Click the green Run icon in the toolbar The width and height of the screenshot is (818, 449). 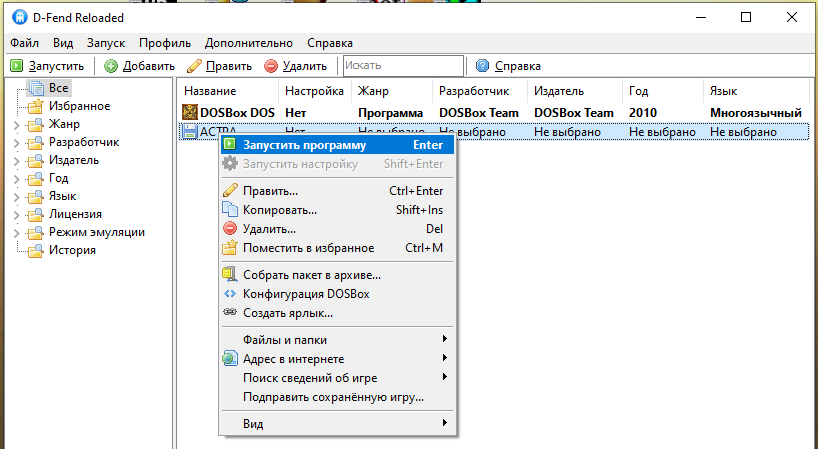17,66
